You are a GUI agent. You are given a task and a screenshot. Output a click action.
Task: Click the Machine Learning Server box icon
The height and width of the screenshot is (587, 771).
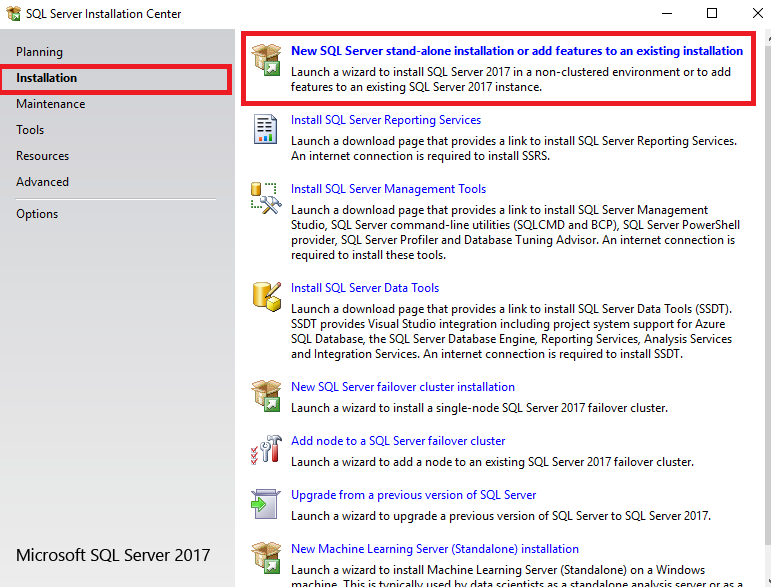266,558
